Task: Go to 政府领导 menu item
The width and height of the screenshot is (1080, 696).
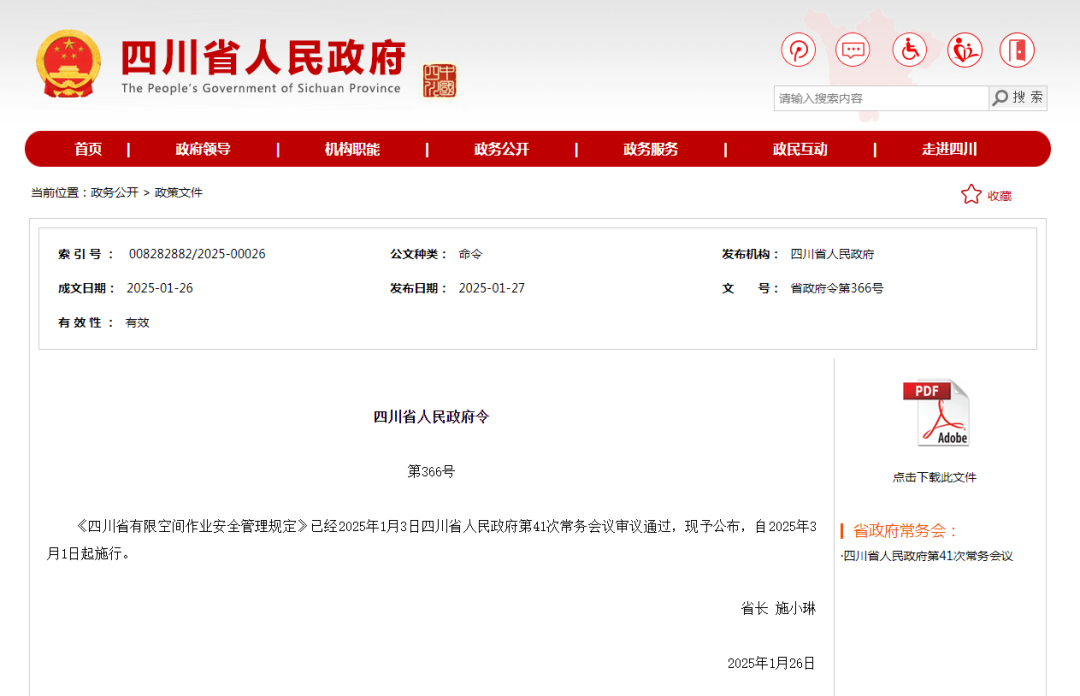Action: [203, 149]
